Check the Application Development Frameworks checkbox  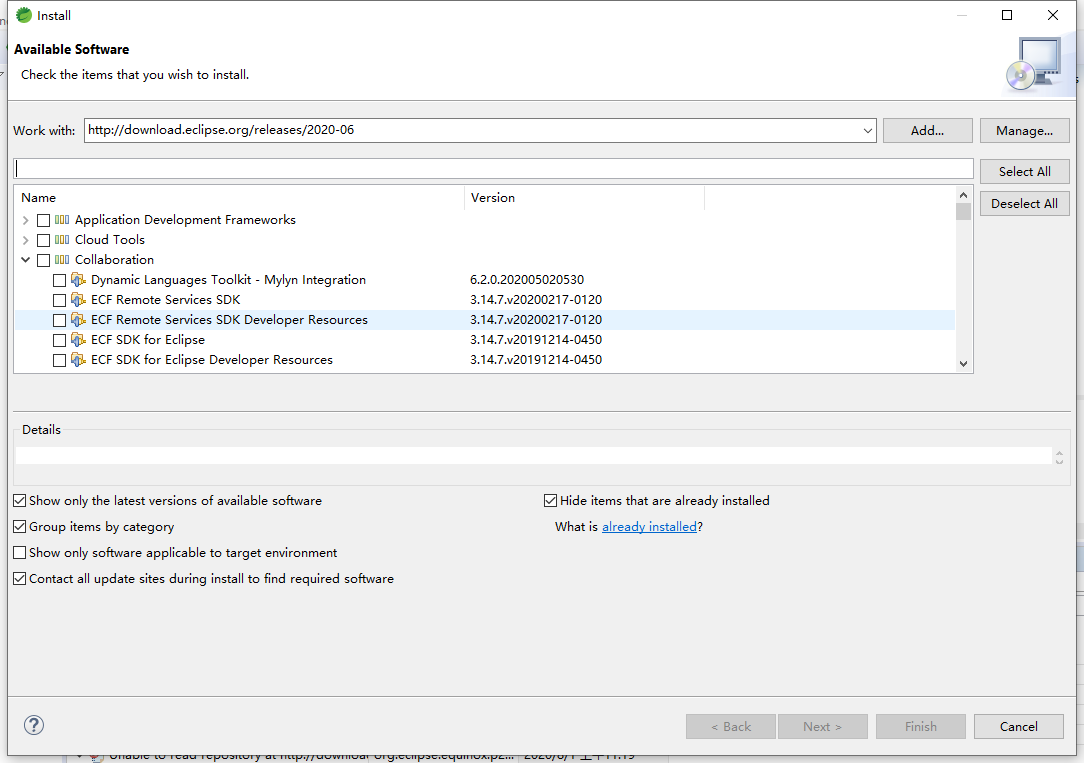tap(44, 220)
